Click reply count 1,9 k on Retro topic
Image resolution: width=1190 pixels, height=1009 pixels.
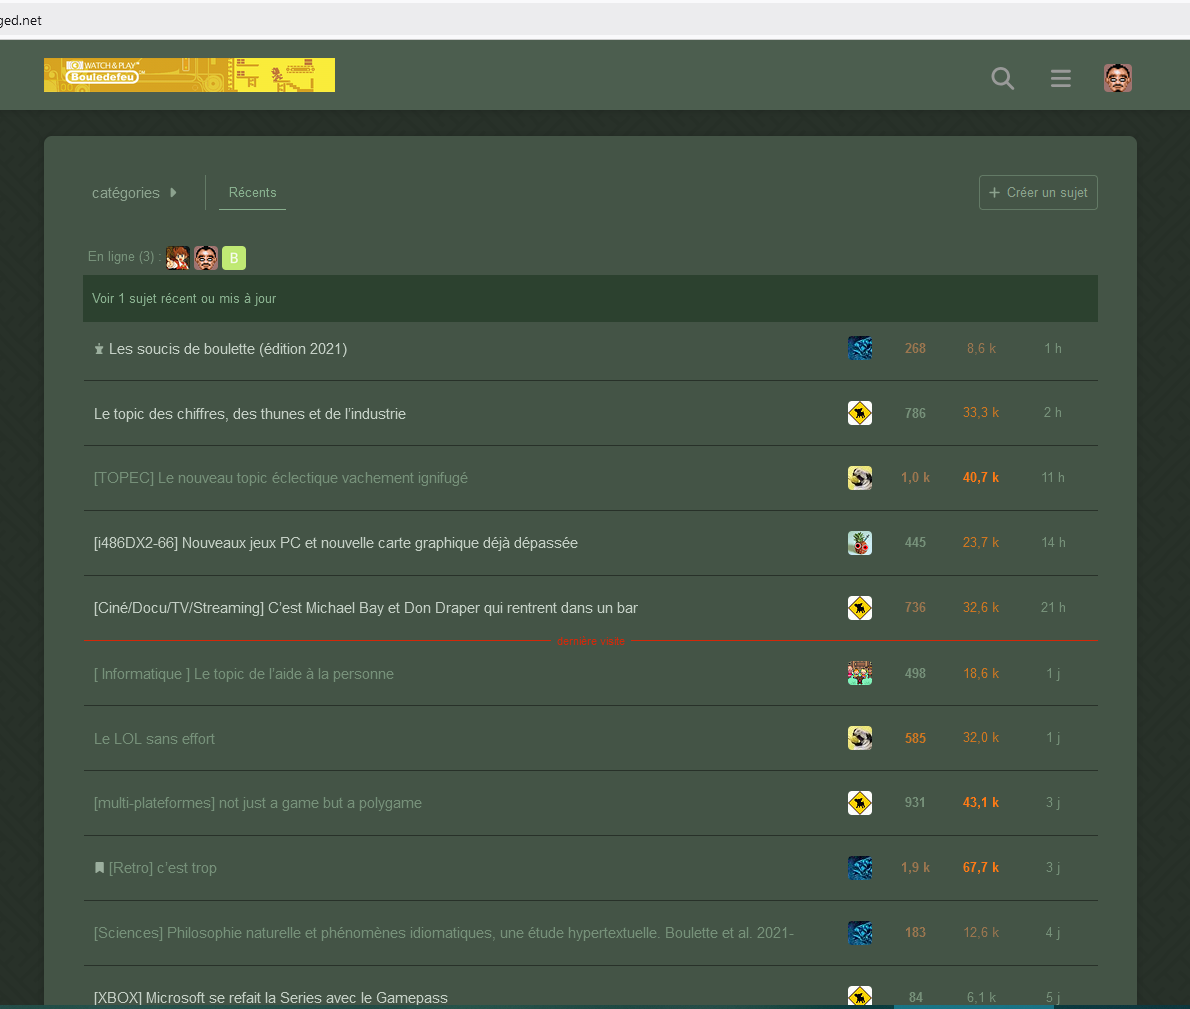tap(915, 868)
